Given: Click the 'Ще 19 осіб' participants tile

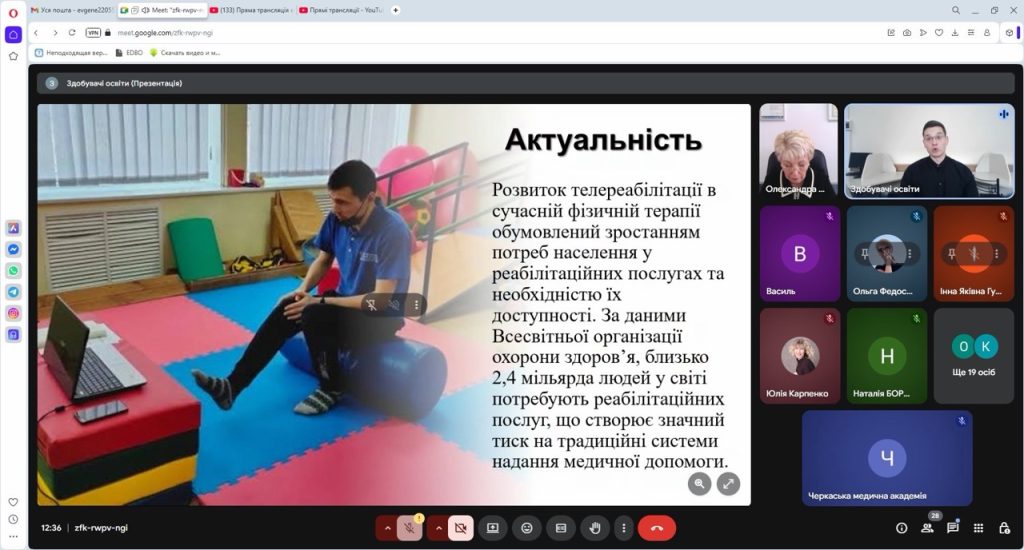Looking at the screenshot, I should pos(973,355).
